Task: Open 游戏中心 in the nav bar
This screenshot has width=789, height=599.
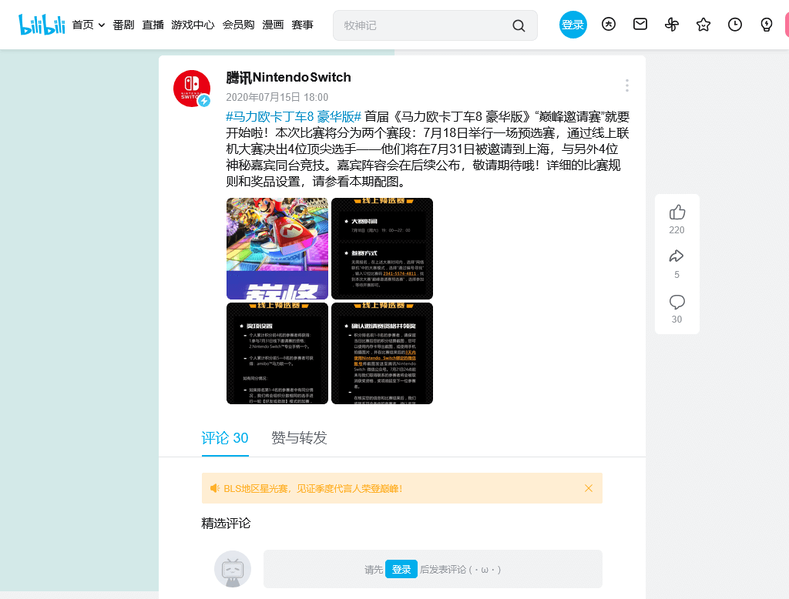Action: pos(193,25)
